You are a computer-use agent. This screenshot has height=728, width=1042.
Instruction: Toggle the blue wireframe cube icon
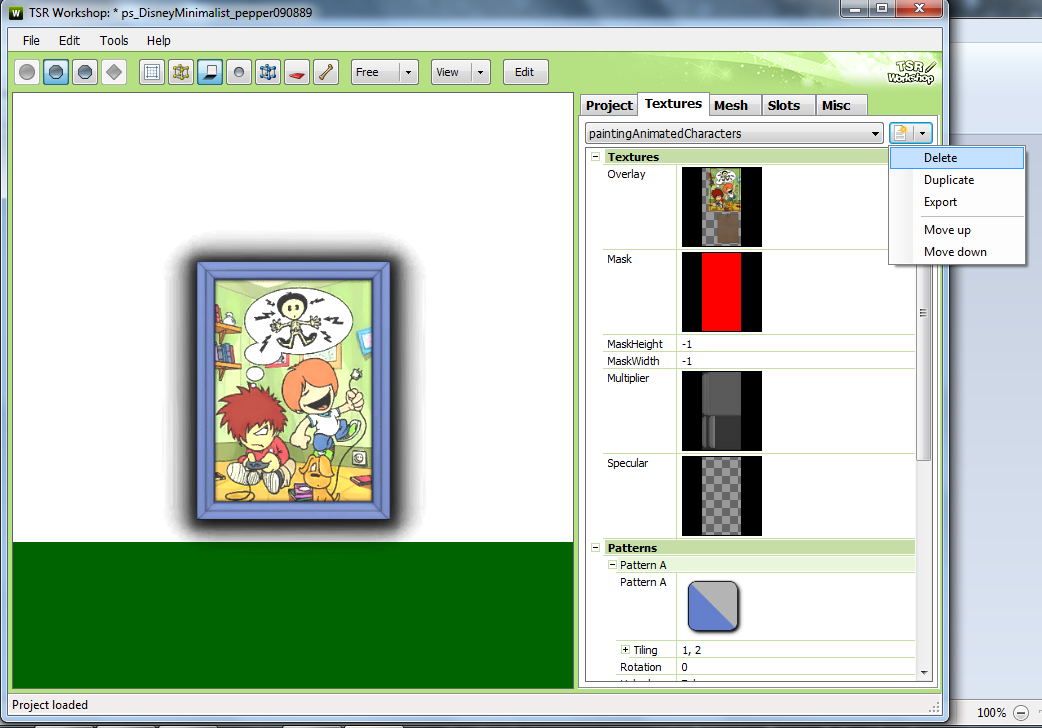point(268,72)
